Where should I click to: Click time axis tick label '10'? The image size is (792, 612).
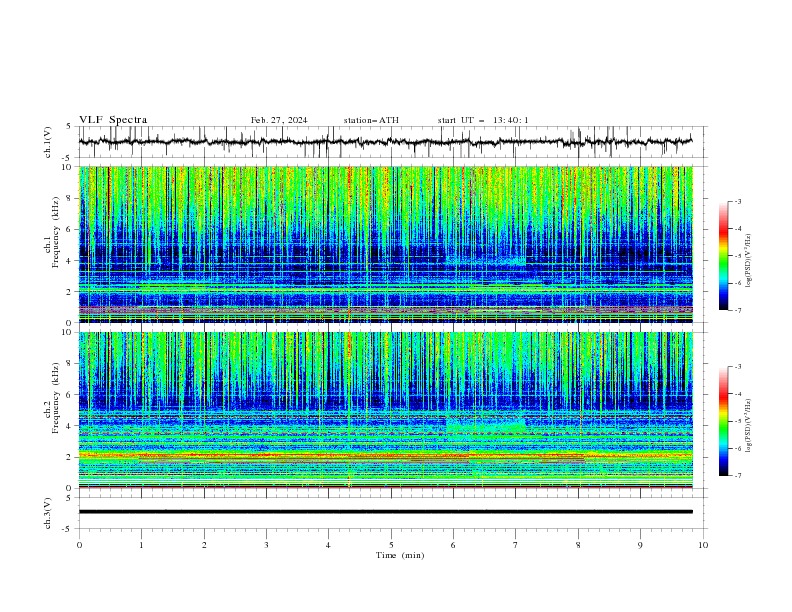(703, 545)
